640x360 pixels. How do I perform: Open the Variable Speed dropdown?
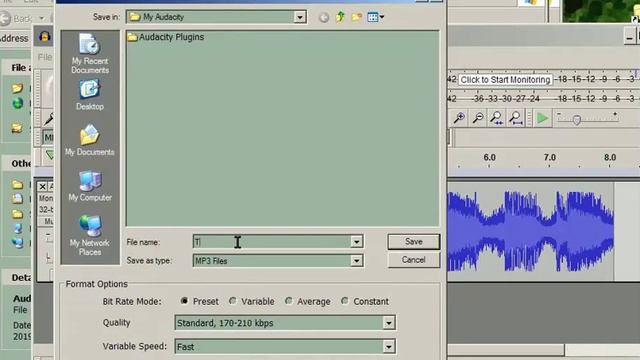click(389, 347)
